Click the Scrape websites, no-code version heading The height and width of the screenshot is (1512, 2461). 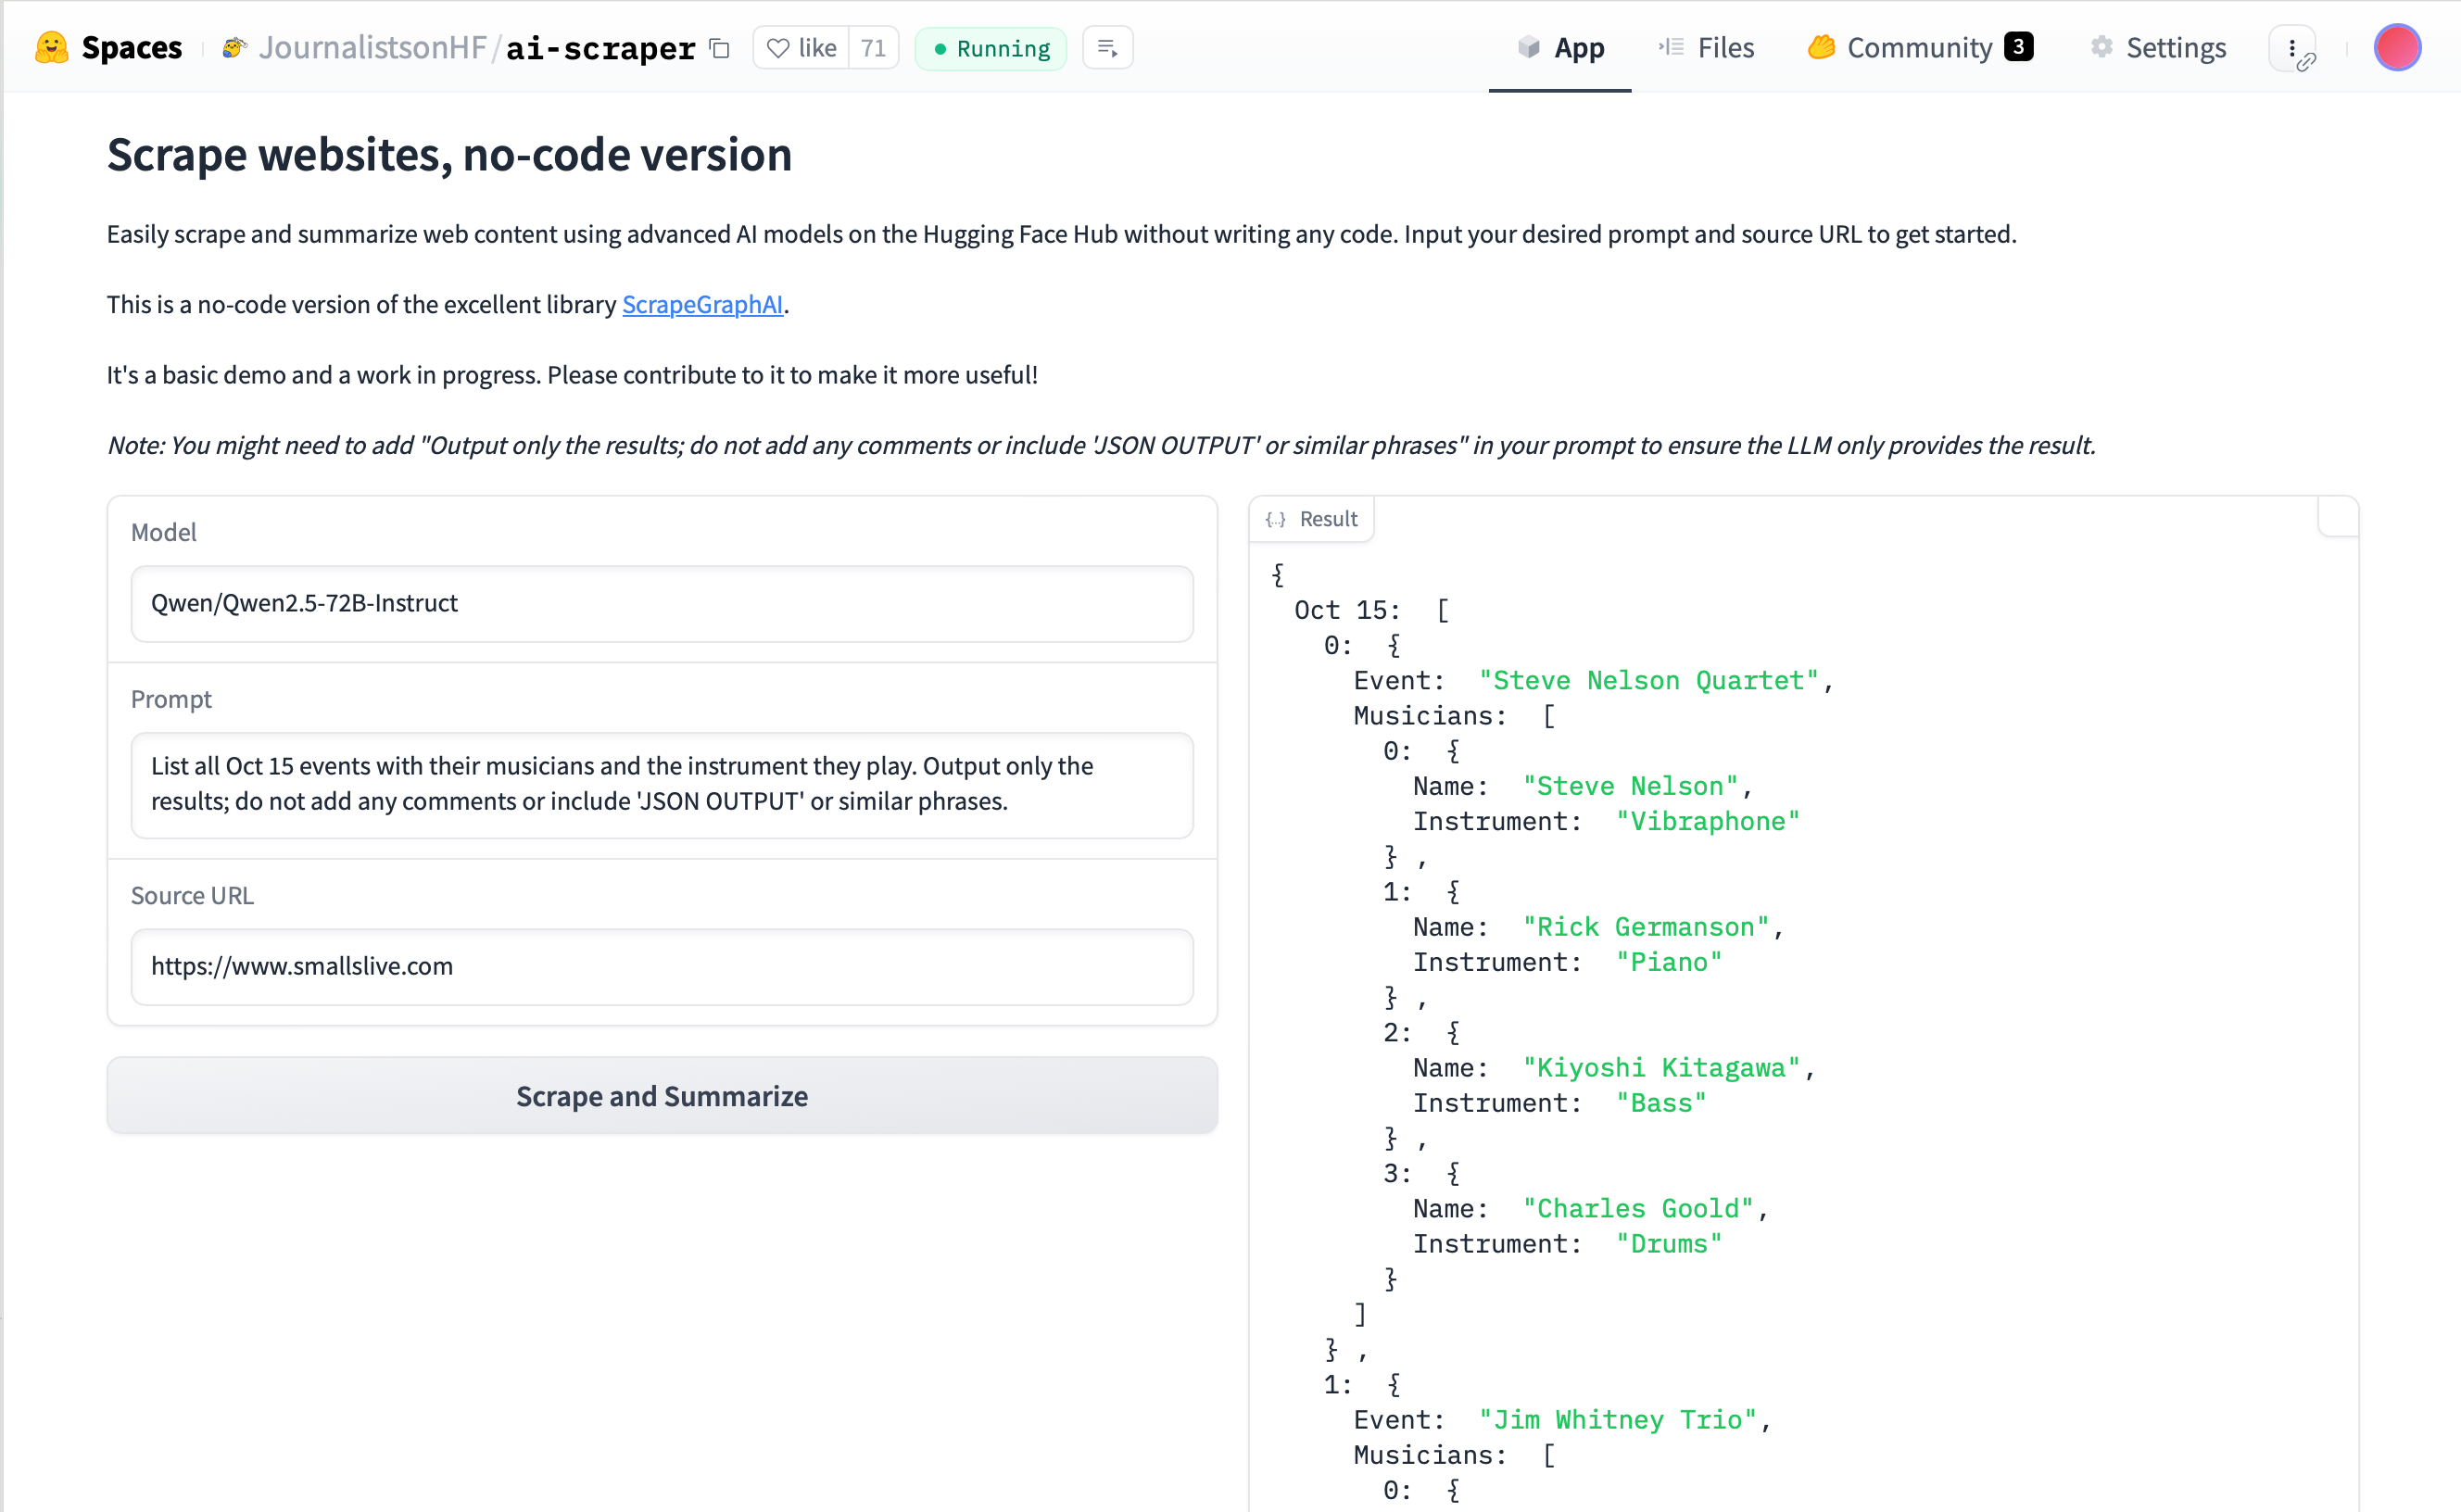[x=449, y=155]
